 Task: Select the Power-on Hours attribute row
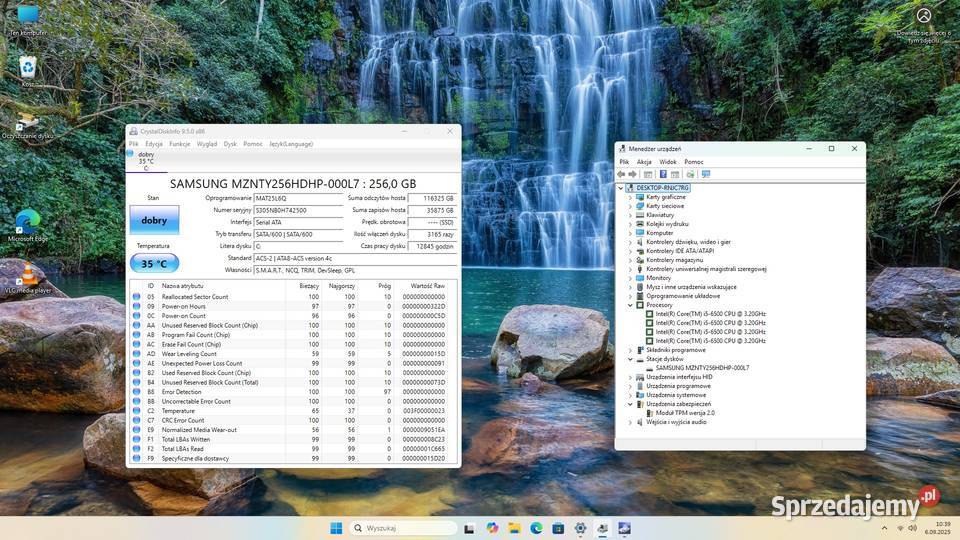pyautogui.click(x=293, y=306)
